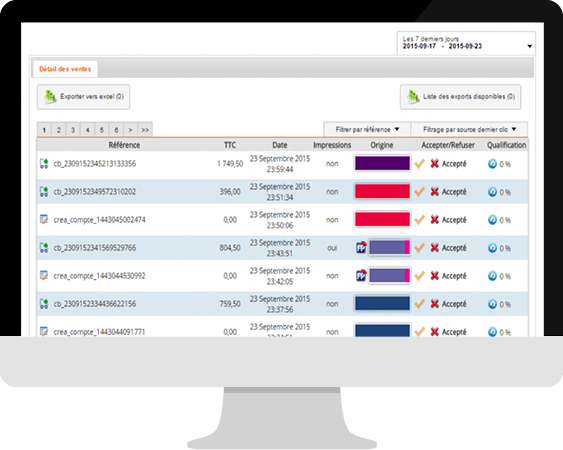The height and width of the screenshot is (450, 563).
Task: Click the cart icon beside cb_2309152345213133356
Action: pos(44,164)
